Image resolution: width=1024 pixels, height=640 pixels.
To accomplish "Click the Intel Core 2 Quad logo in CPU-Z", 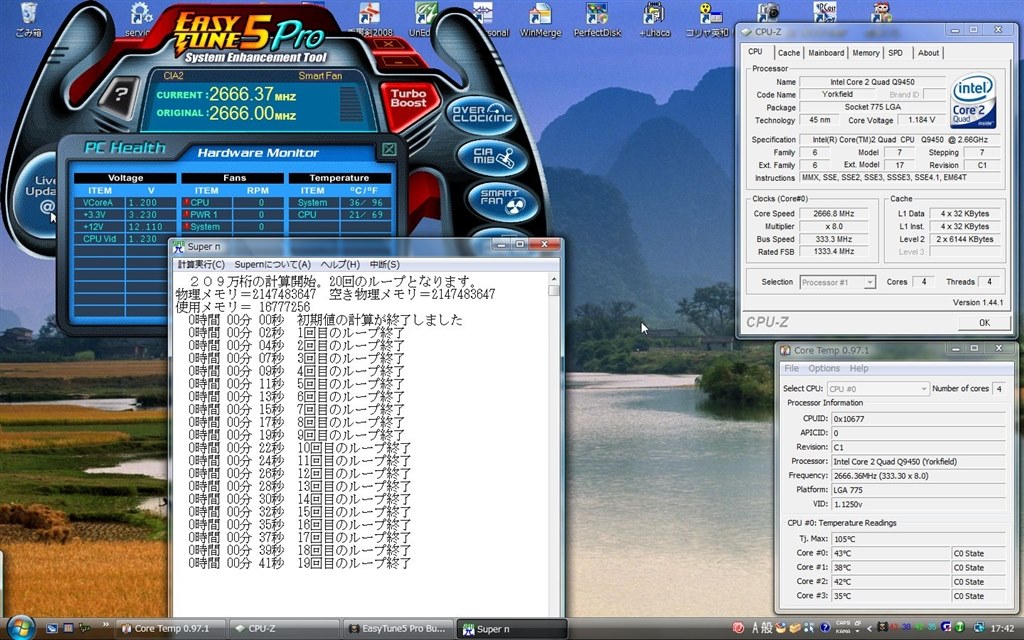I will [x=972, y=99].
